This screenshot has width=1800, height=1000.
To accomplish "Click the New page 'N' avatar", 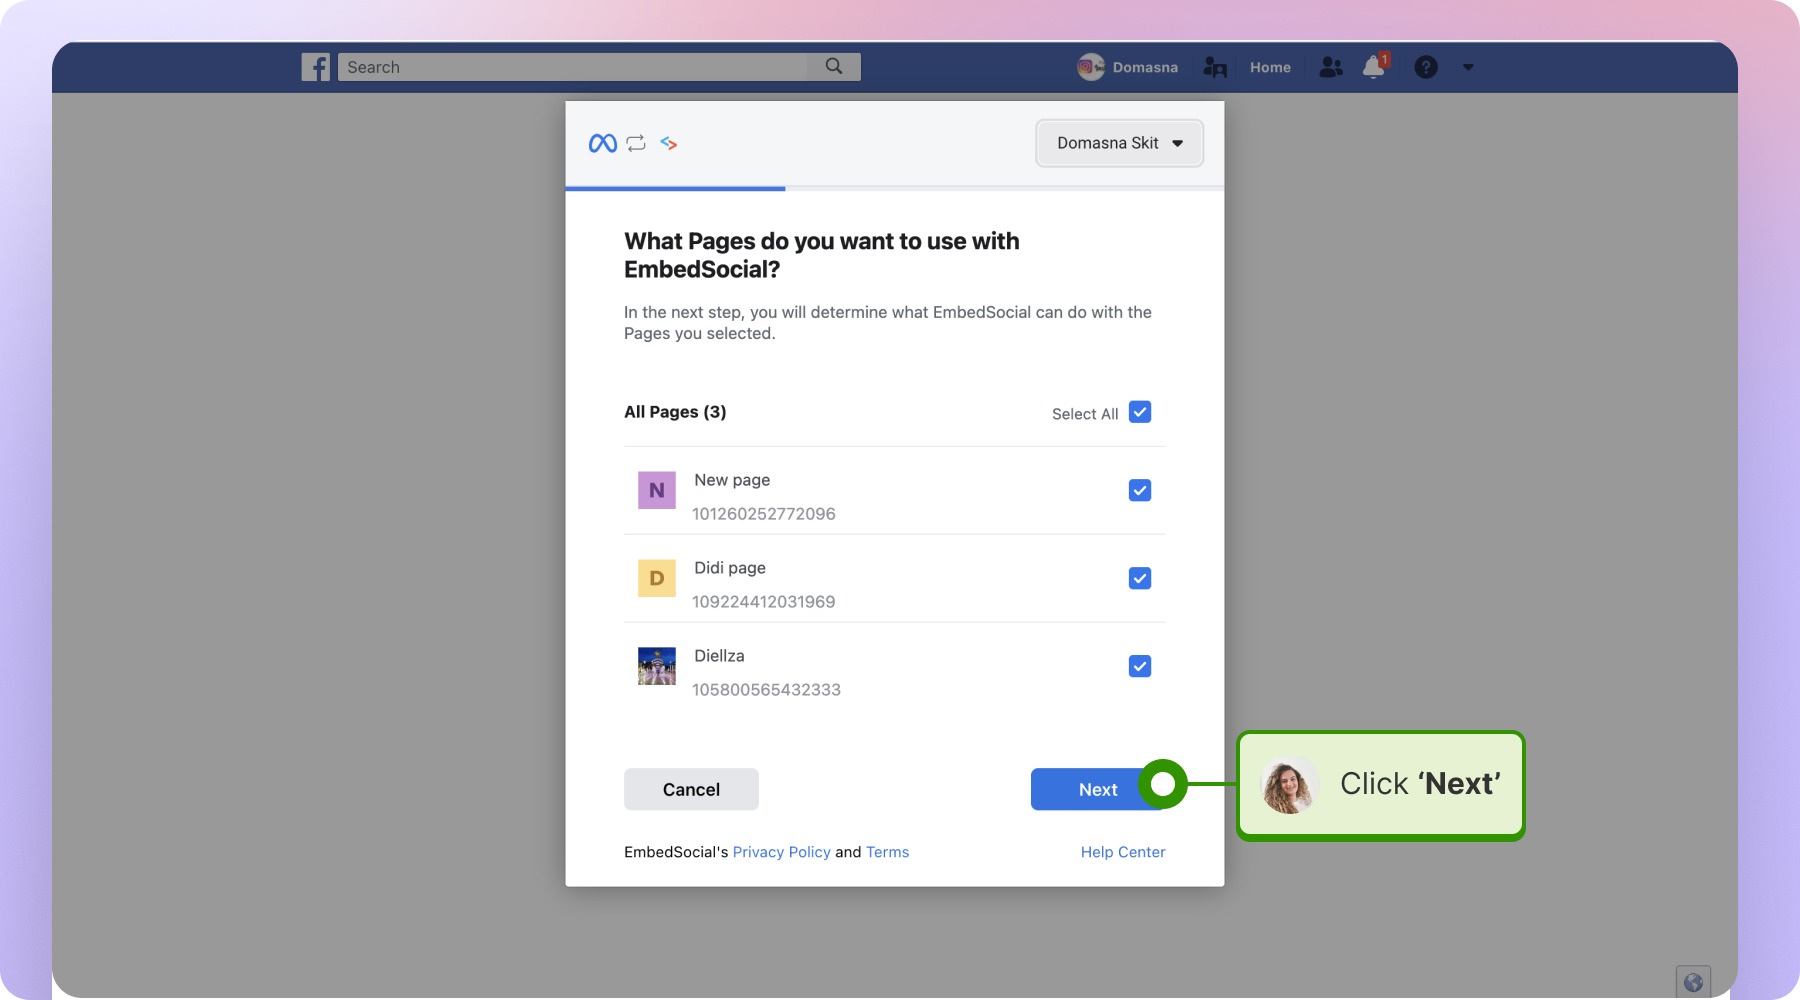I will 657,490.
